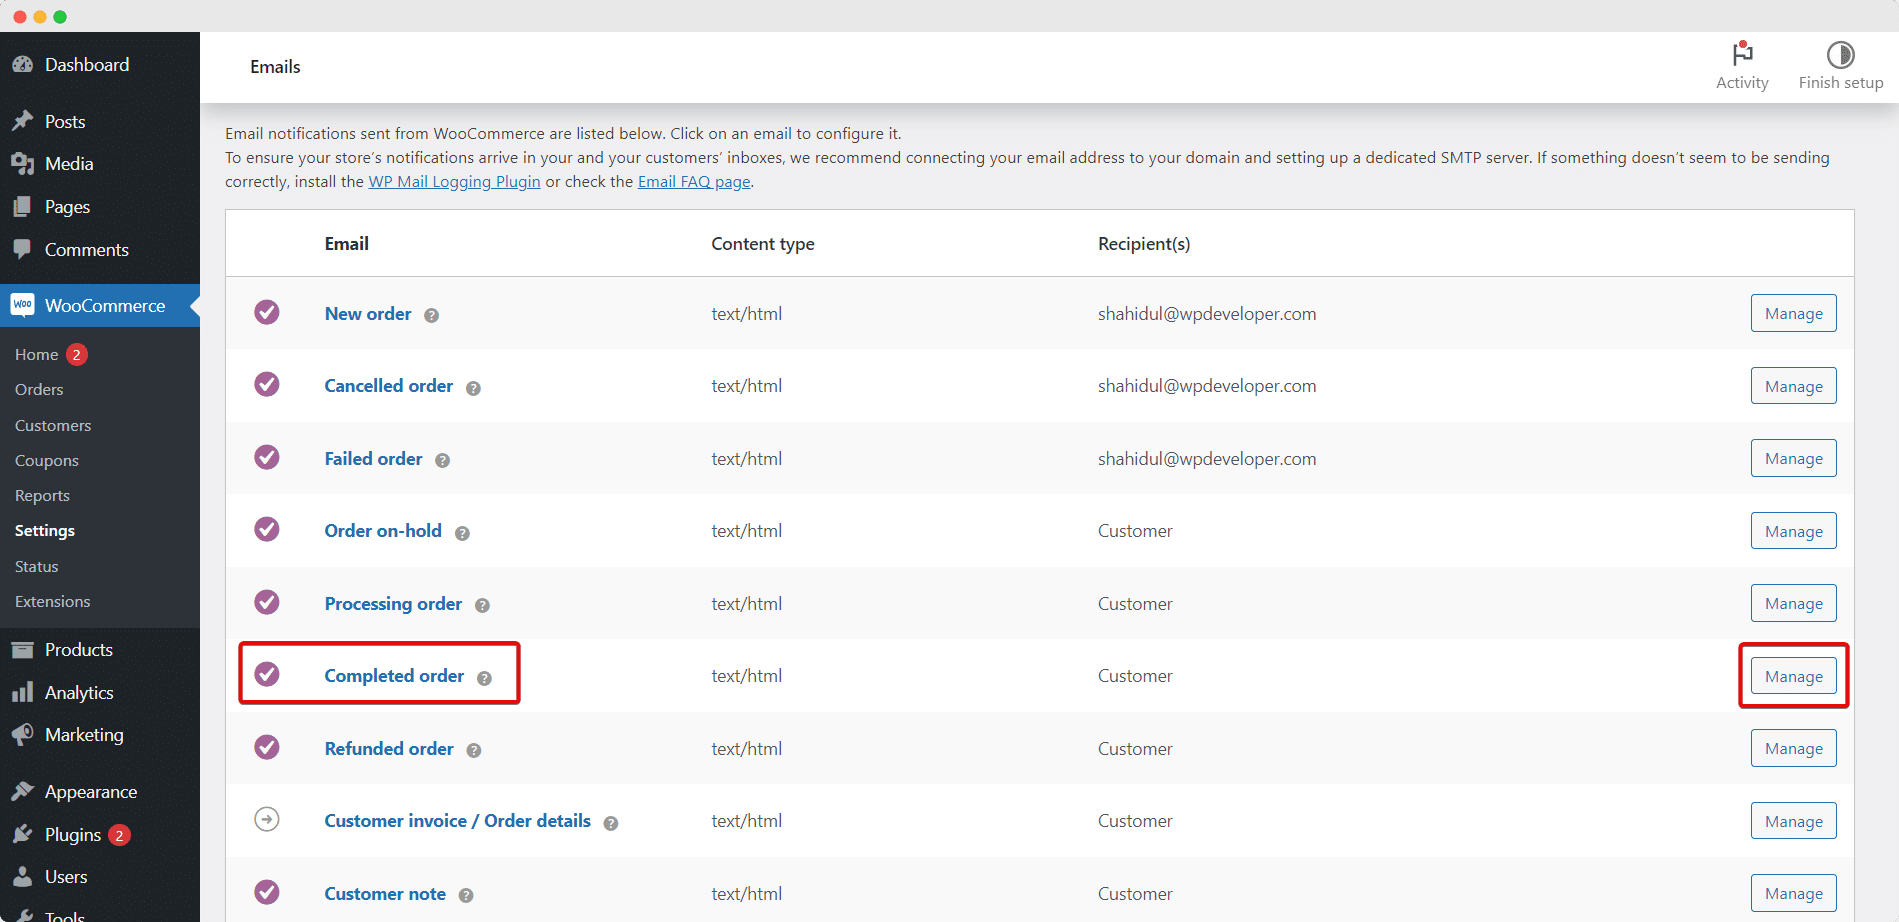Click the enabled checkmark for New order

267,312
